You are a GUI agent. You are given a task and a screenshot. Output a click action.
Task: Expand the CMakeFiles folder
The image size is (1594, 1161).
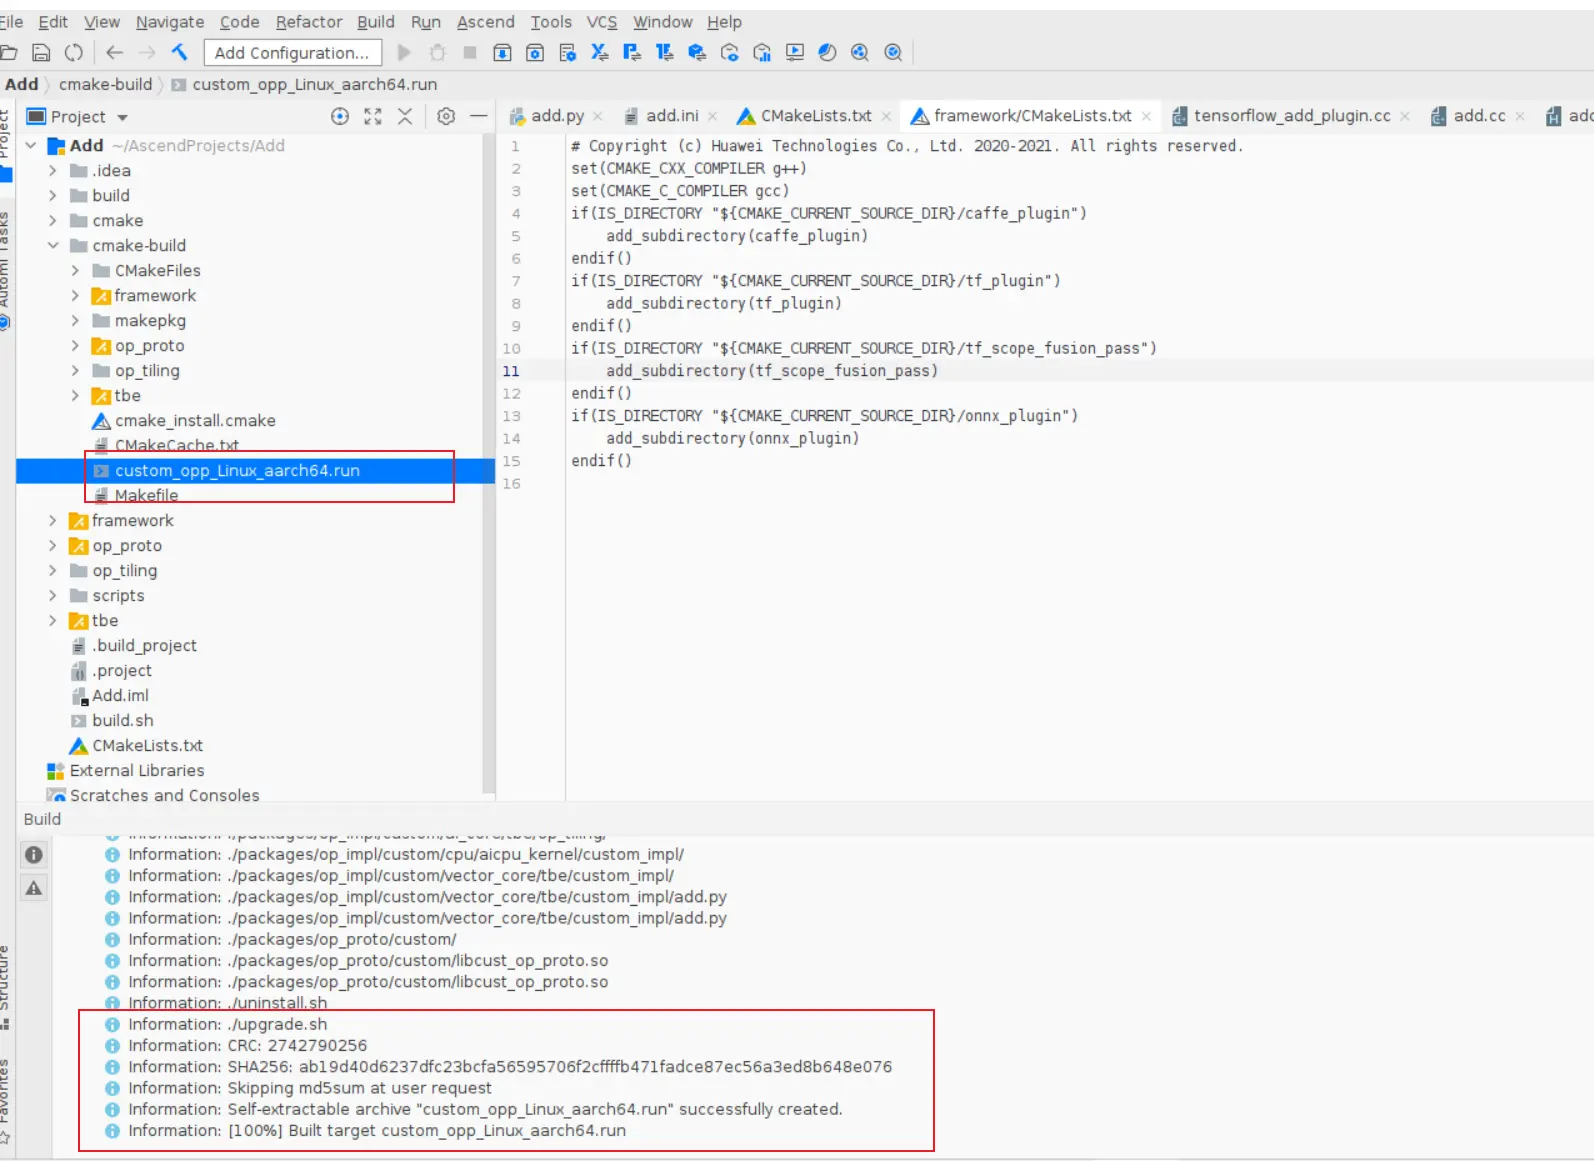point(75,271)
